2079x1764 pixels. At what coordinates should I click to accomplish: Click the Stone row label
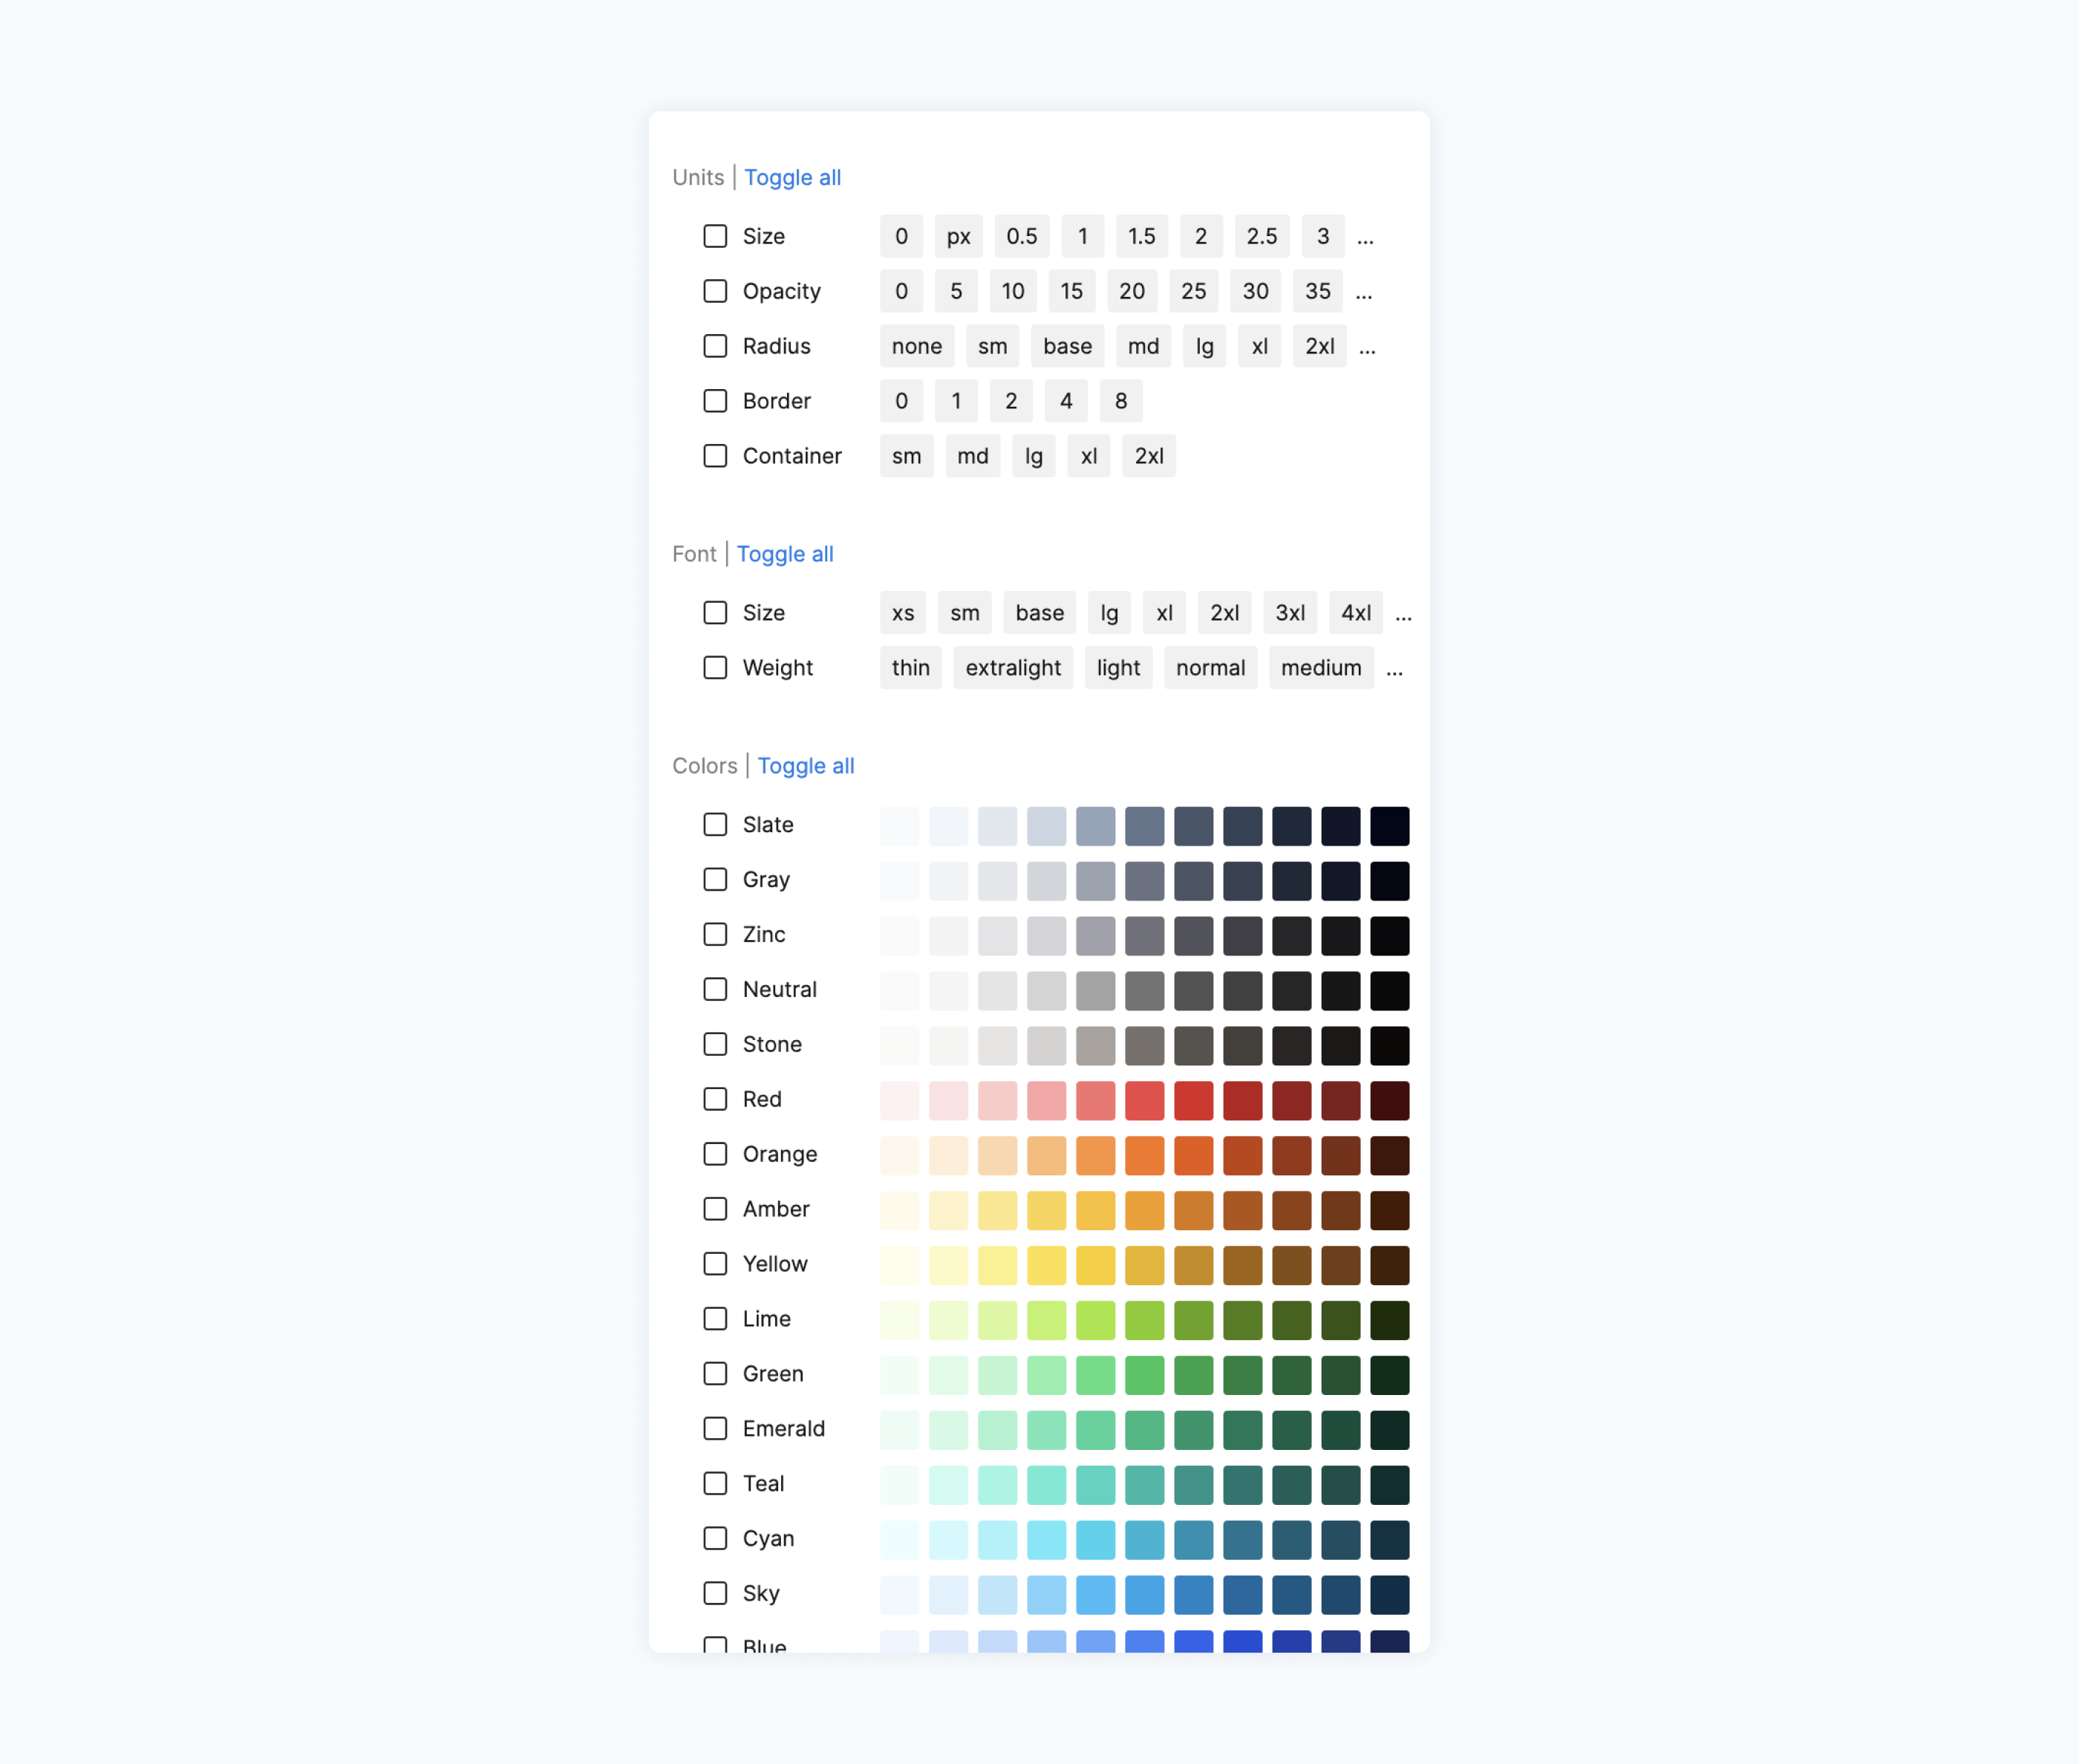[772, 1045]
